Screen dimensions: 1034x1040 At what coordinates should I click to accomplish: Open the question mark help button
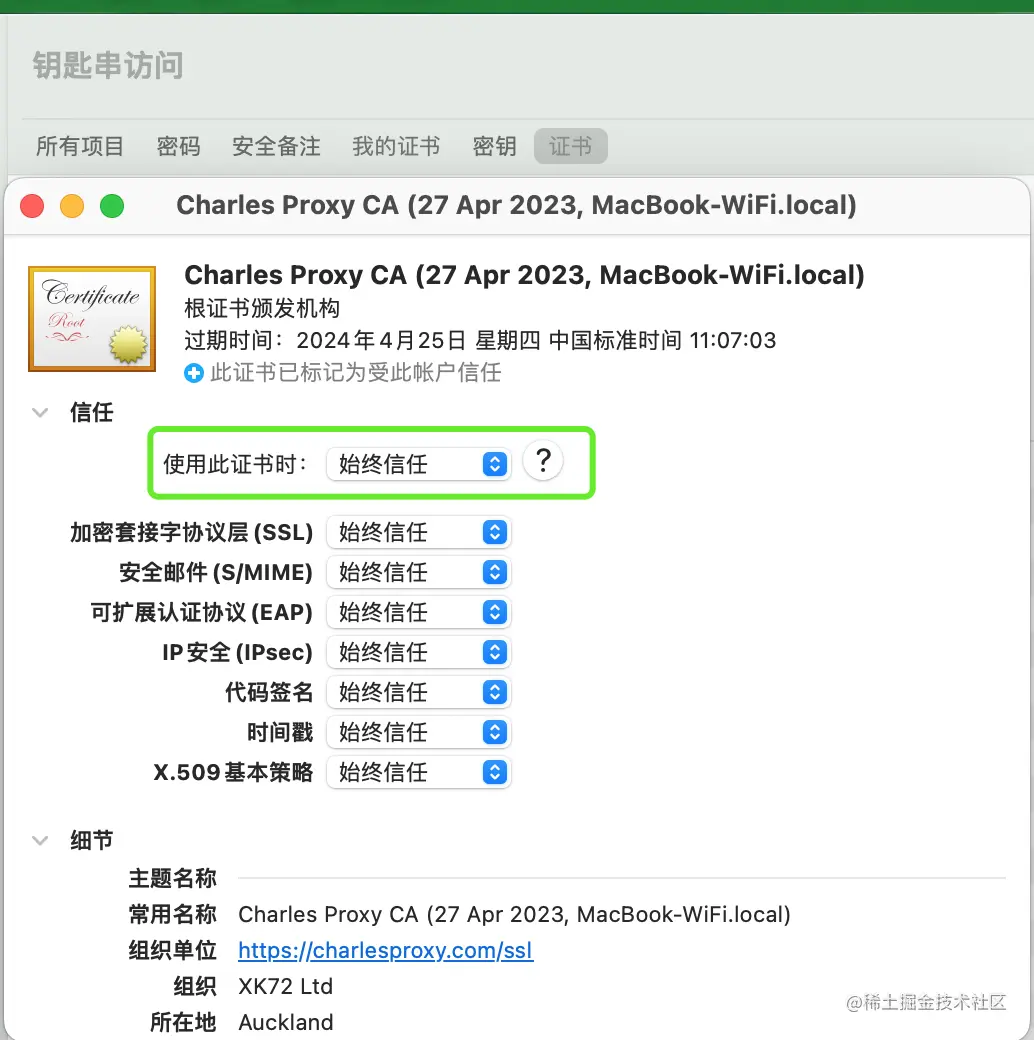(x=543, y=461)
